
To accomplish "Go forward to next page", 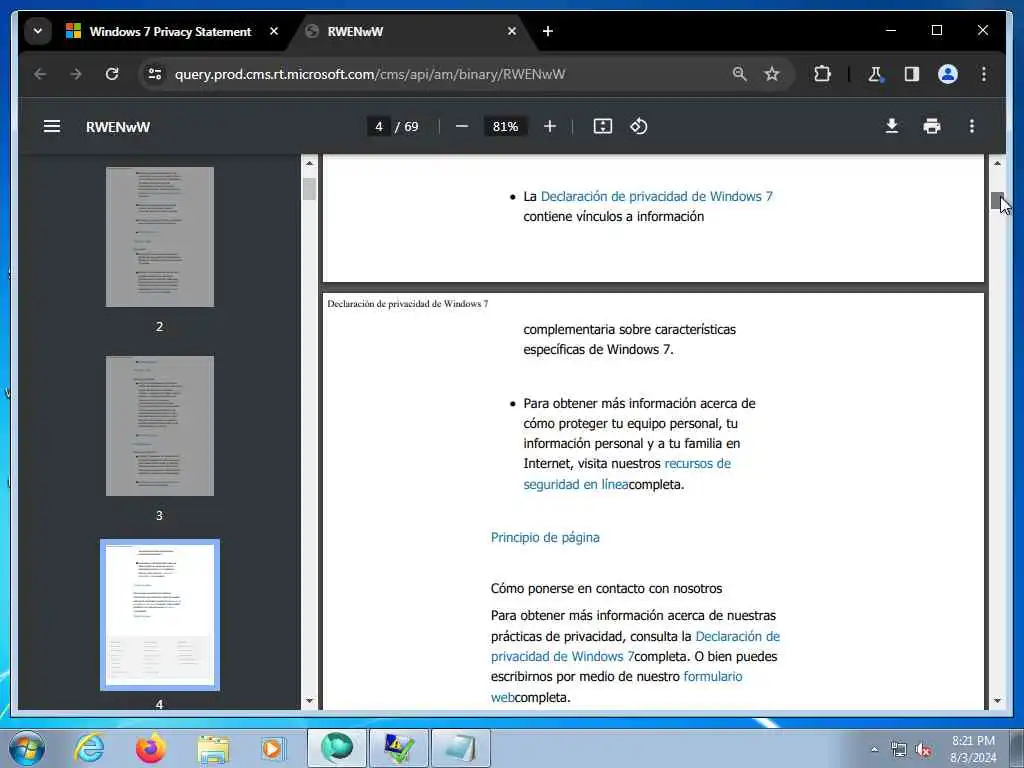I will click(76, 74).
